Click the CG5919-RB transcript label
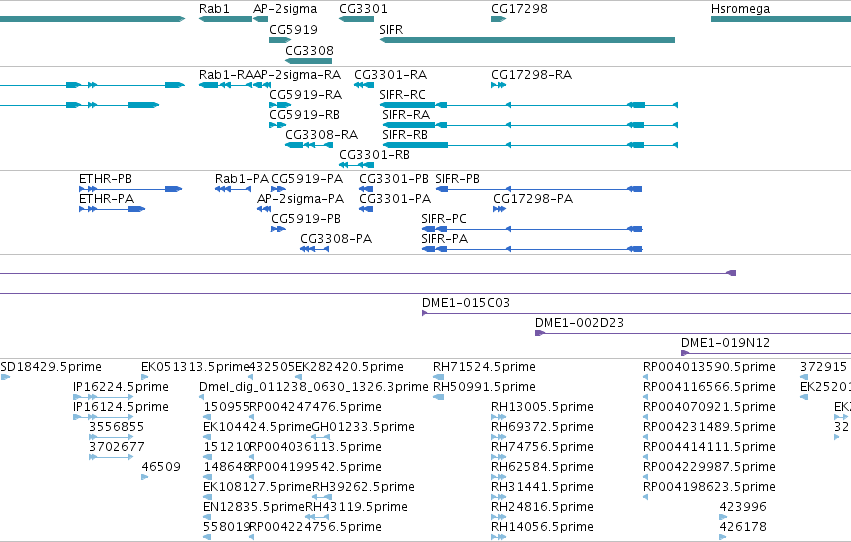The width and height of the screenshot is (851, 542). [x=304, y=115]
